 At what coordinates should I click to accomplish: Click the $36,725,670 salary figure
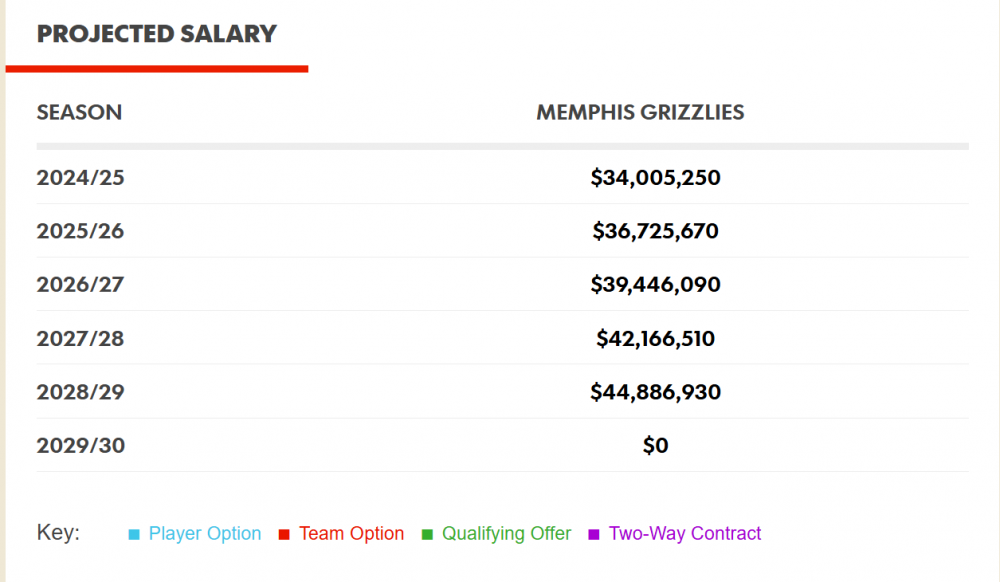655,231
